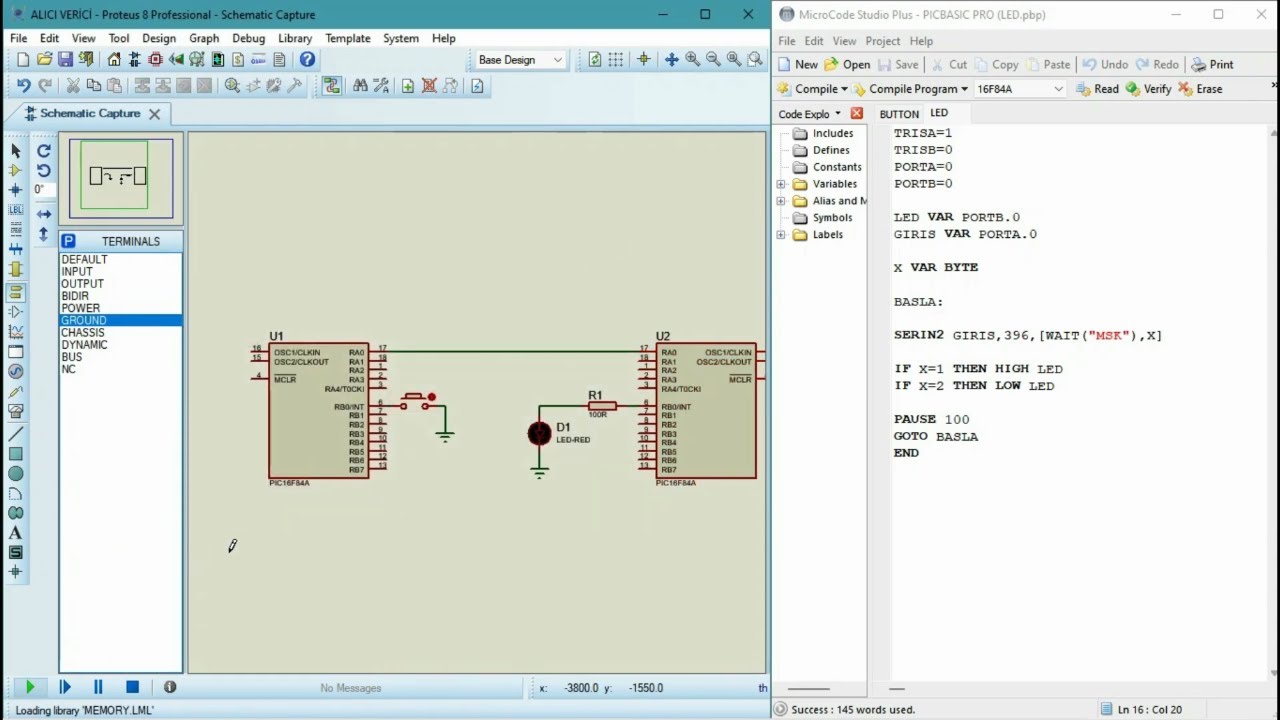Cut selection with Proteus scissors icon
This screenshot has width=1280, height=720.
[73, 86]
